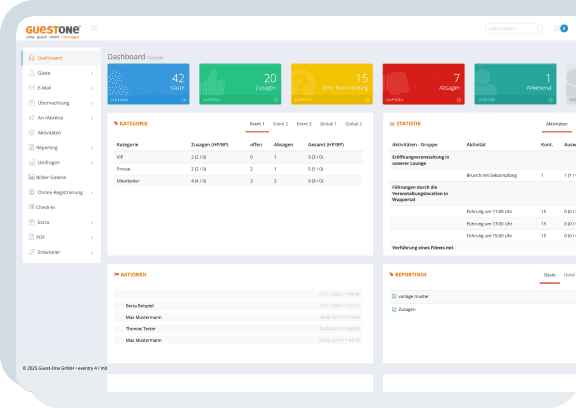Focus the guest search input field

[x=513, y=28]
